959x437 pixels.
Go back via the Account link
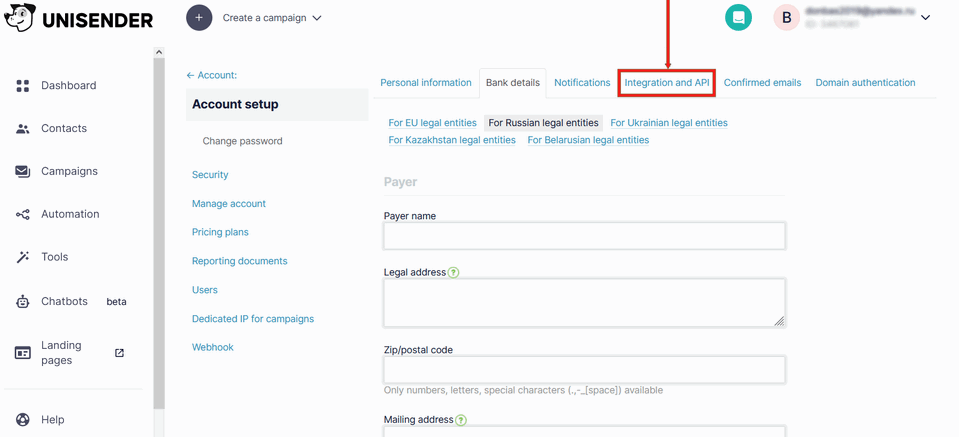click(x=211, y=75)
